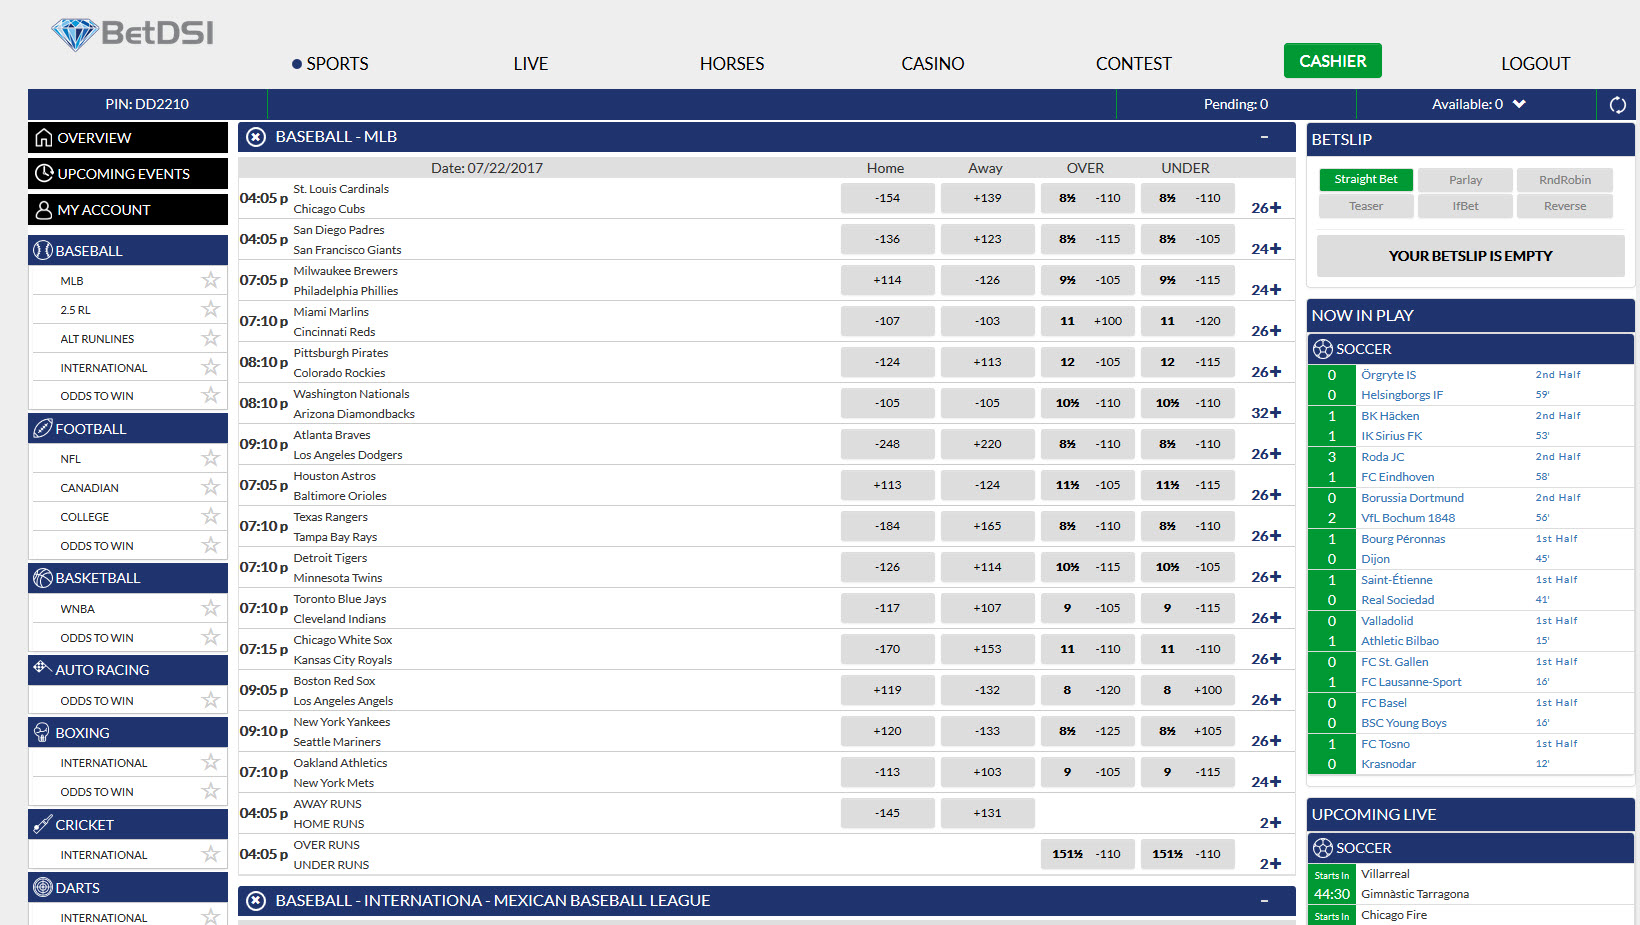Image resolution: width=1640 pixels, height=925 pixels.
Task: Expand 32+ more bets for Nationals vs Diamondbacks
Action: tap(1266, 413)
